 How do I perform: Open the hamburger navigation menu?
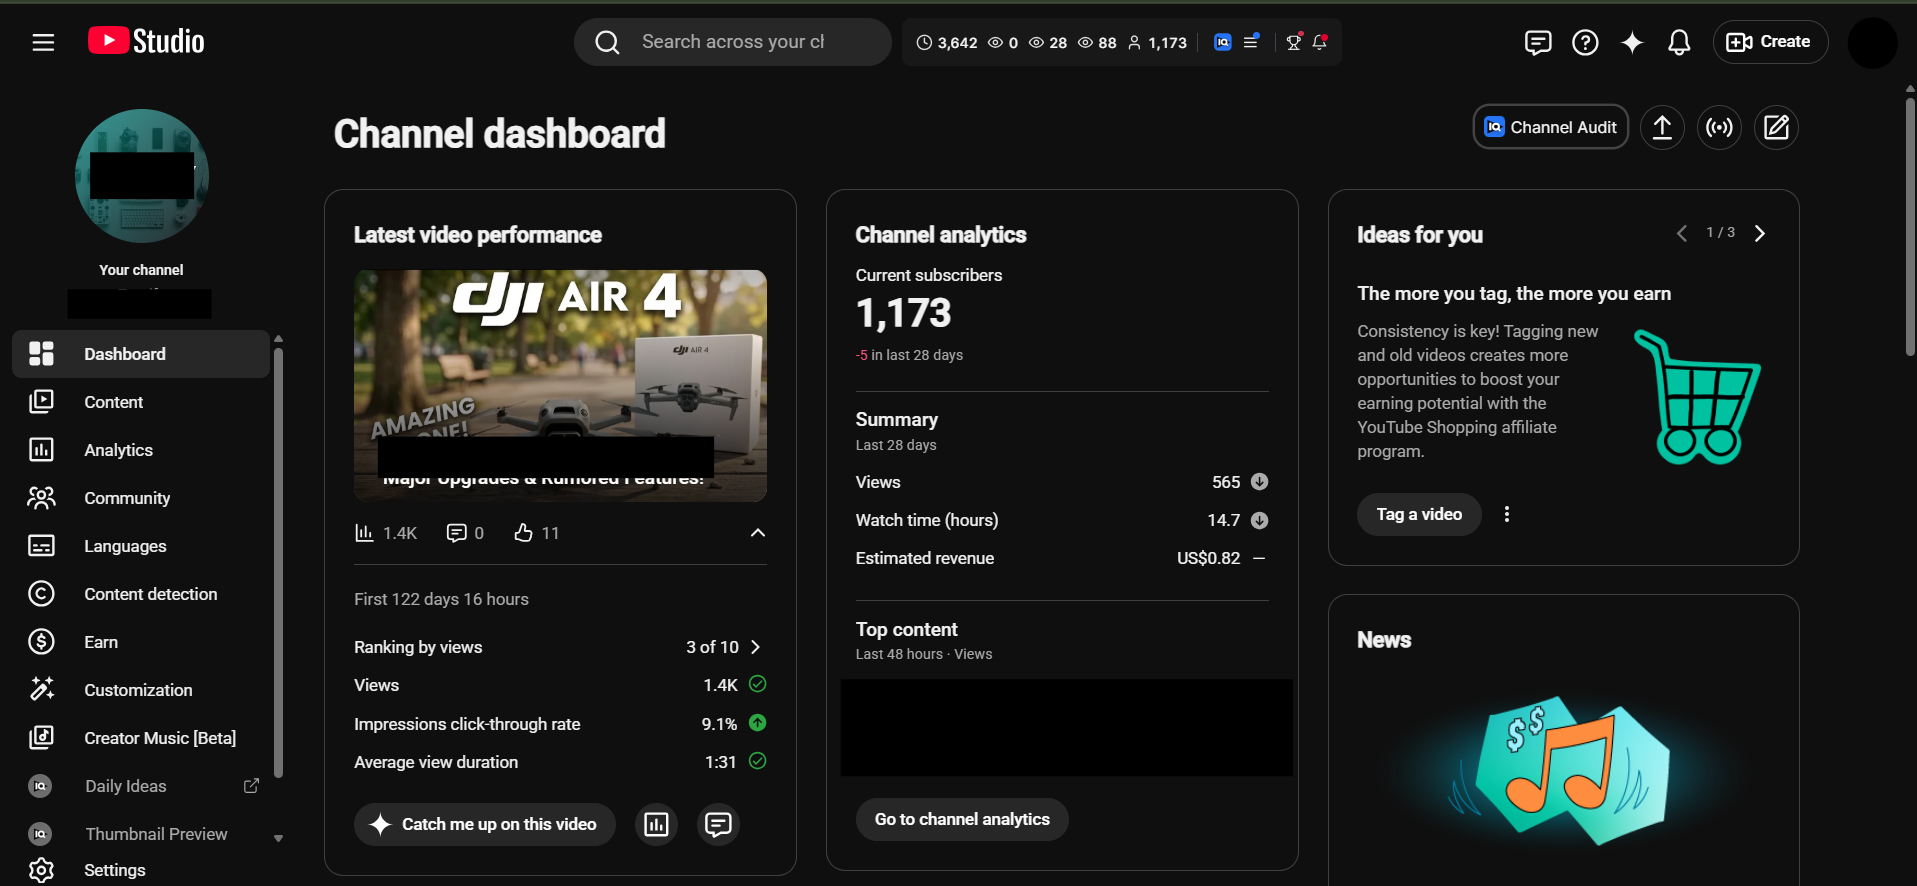pyautogui.click(x=43, y=42)
